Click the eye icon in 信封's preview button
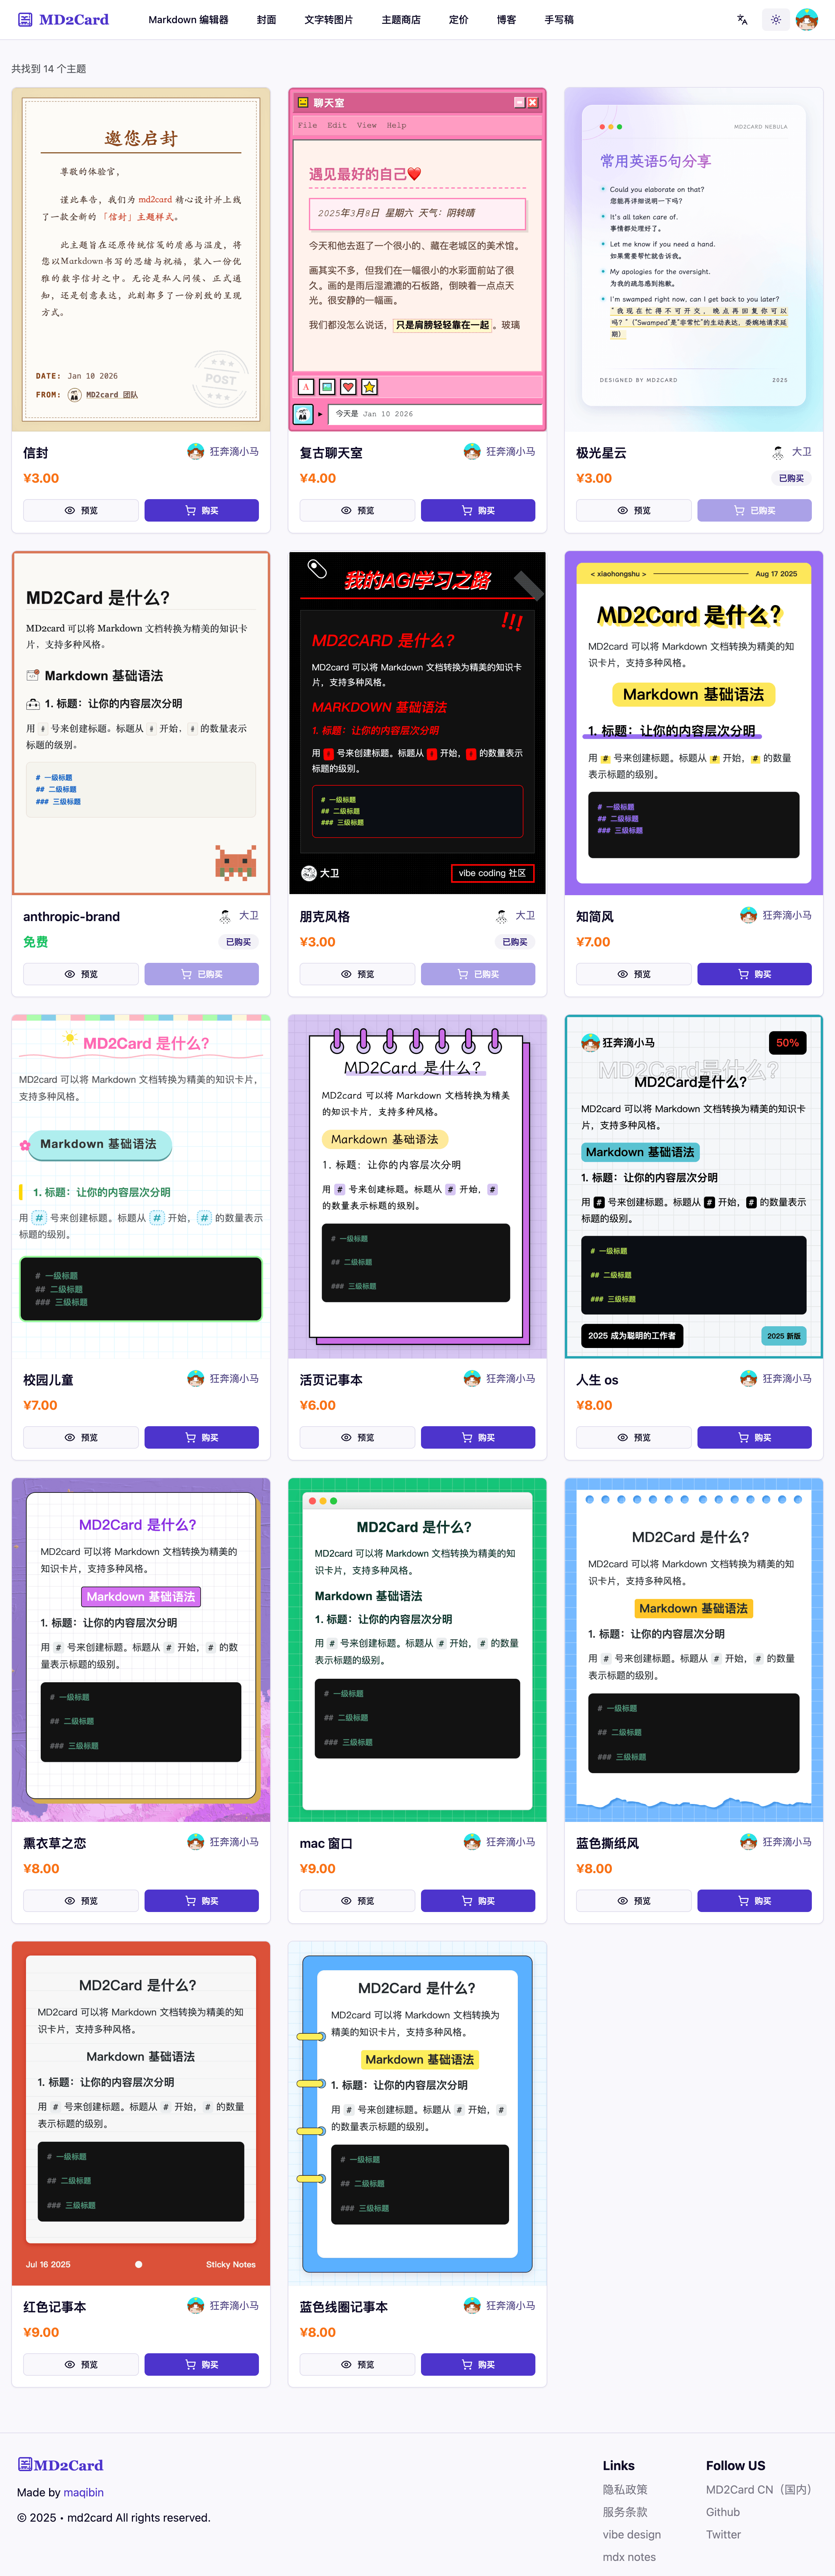 [x=70, y=510]
